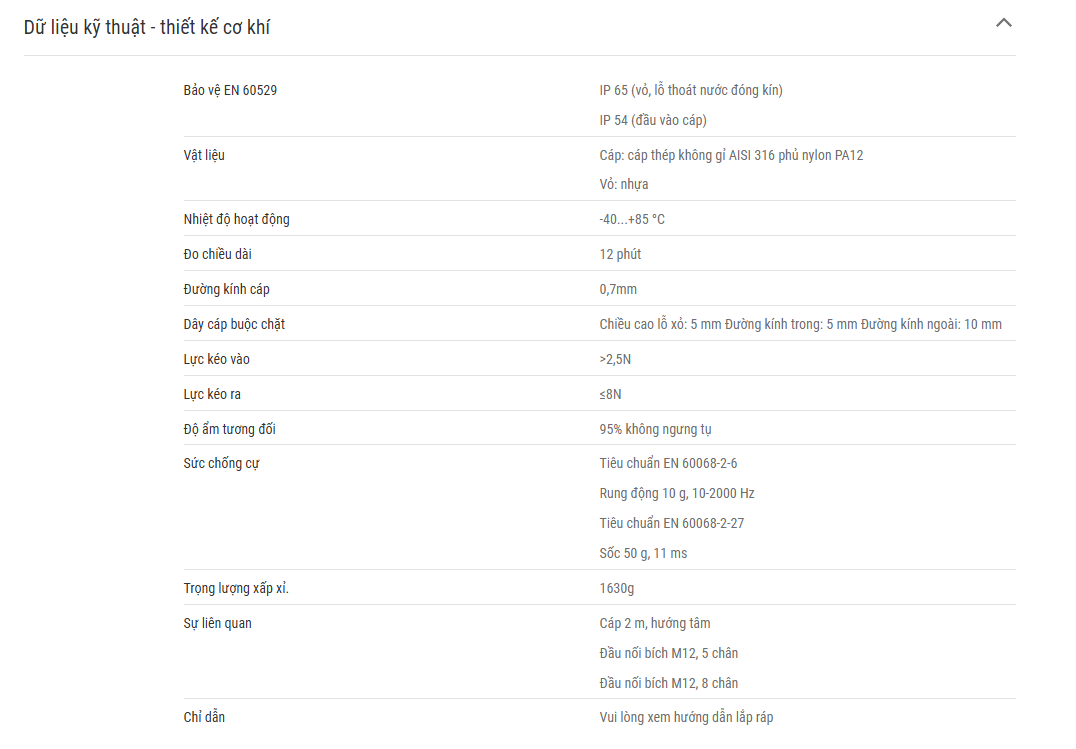Click the 'IP 54 (đầu vào cáp)' text
The height and width of the screenshot is (749, 1076).
653,120
